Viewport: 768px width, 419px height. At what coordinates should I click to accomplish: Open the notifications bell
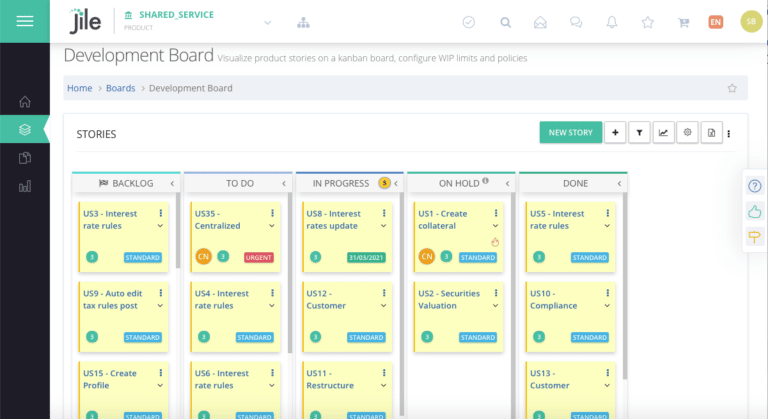coord(612,22)
